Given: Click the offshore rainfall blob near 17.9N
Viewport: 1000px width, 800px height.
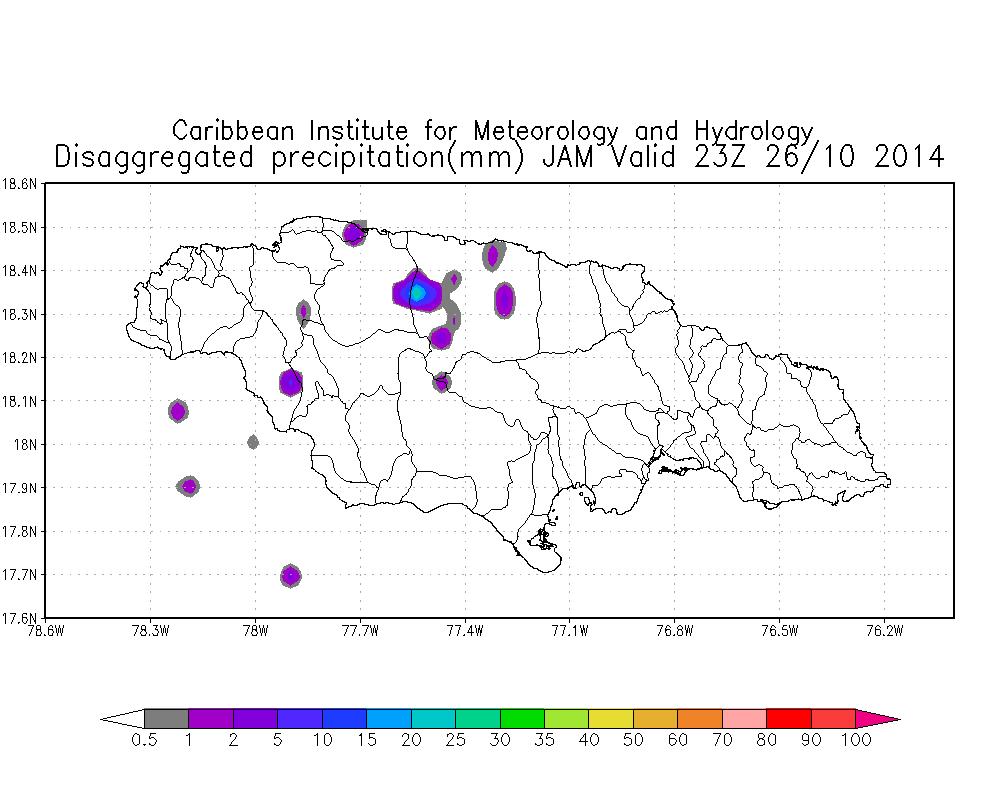Looking at the screenshot, I should [188, 487].
